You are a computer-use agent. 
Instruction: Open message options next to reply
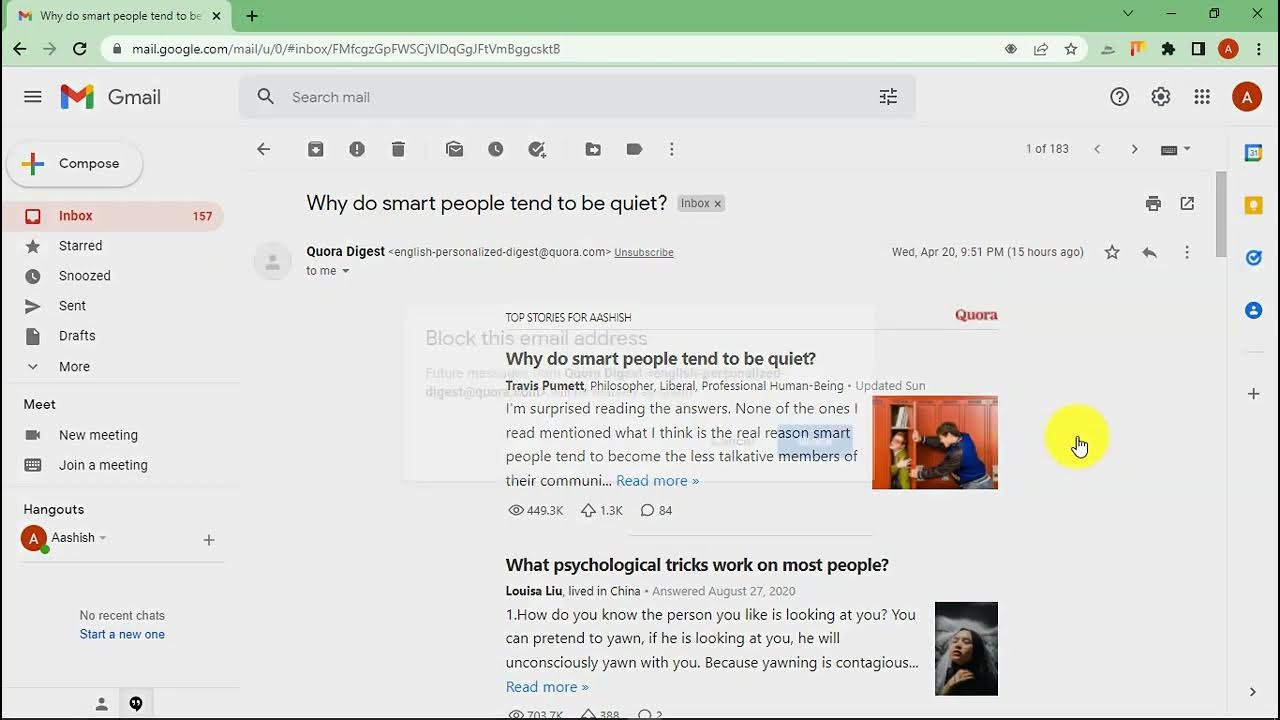tap(1187, 252)
